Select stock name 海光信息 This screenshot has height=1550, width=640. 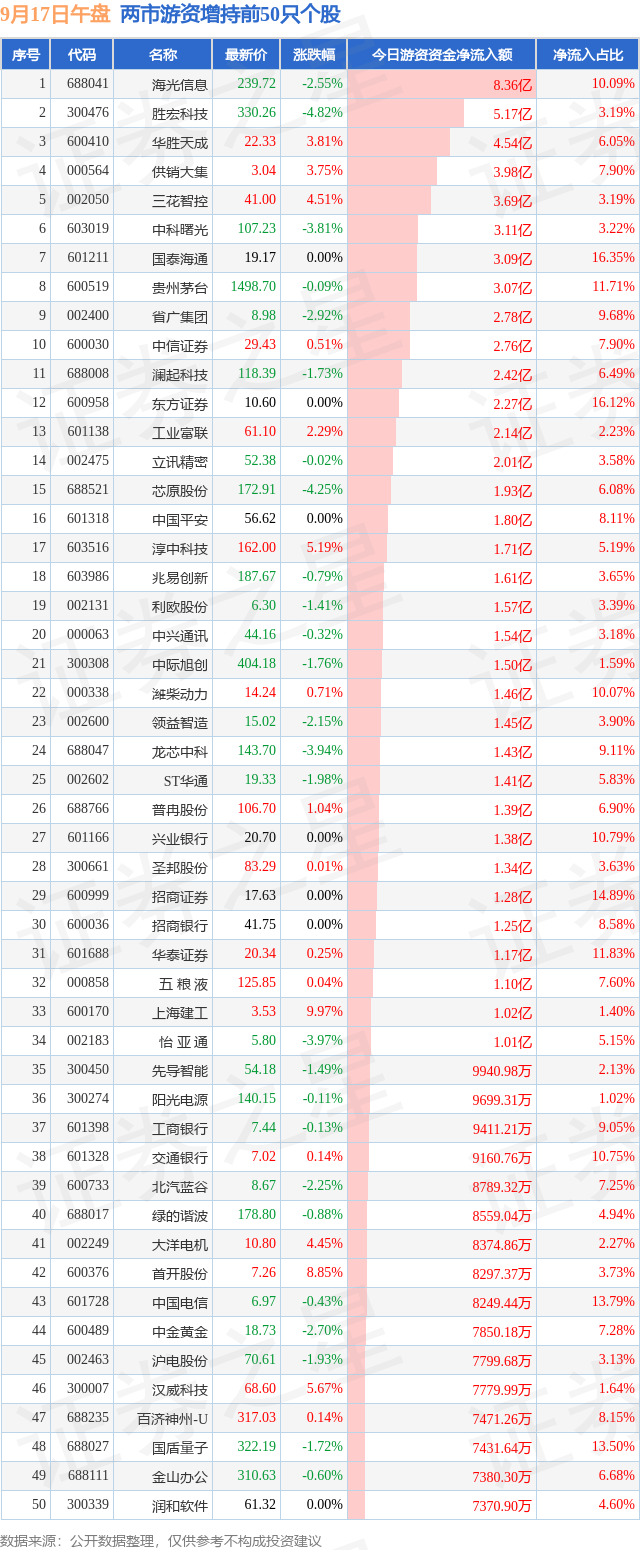coord(180,85)
